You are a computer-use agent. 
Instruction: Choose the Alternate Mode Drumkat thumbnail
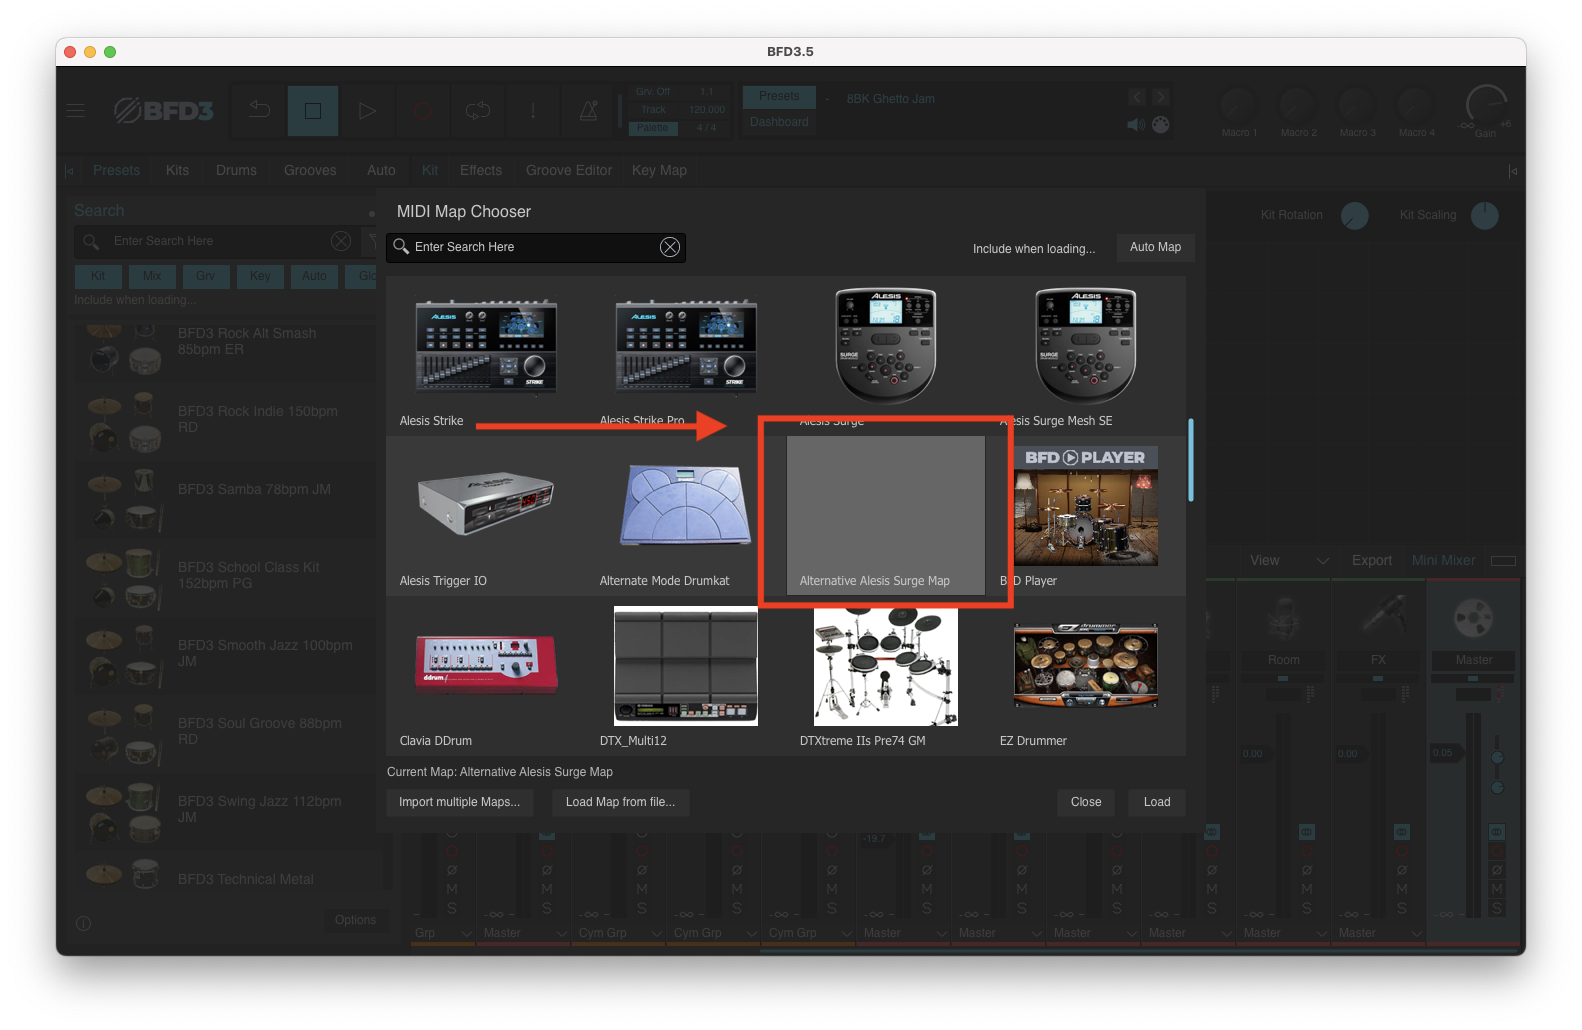click(x=686, y=505)
